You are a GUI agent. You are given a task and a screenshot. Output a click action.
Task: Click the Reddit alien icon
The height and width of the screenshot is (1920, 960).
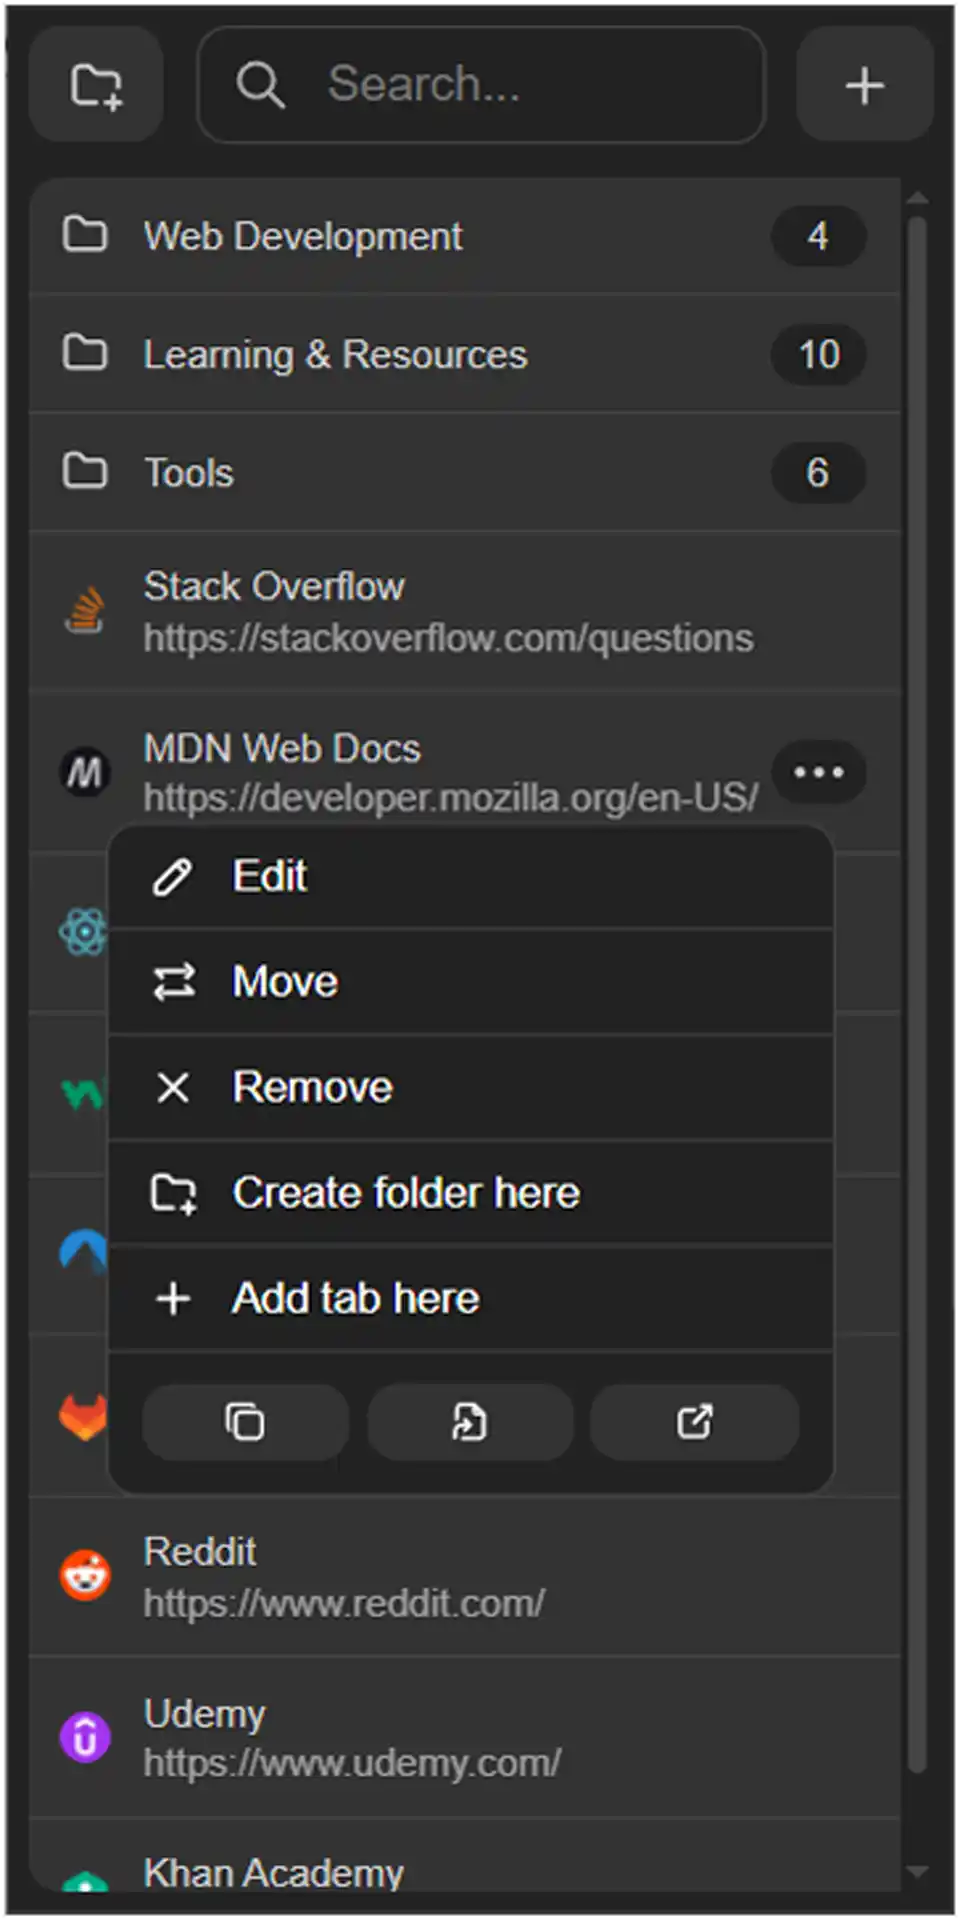[x=84, y=1572]
